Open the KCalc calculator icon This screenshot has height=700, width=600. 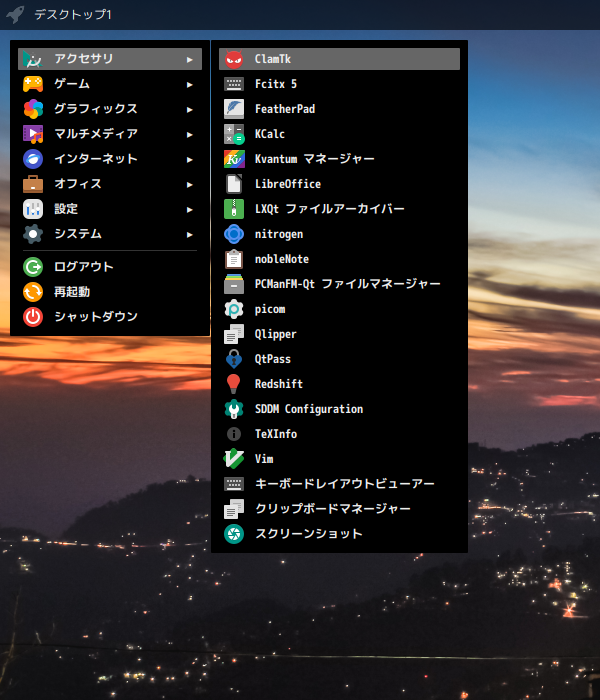234,134
